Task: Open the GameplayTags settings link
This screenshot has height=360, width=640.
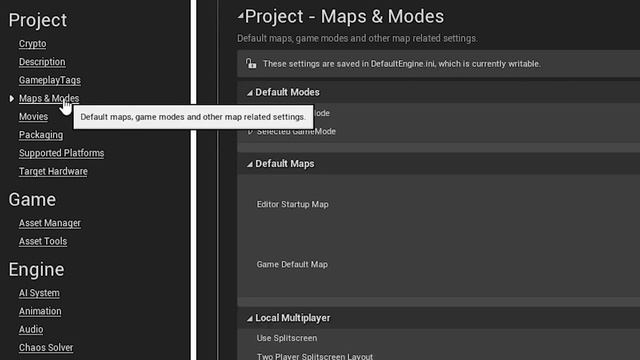Action: (49, 80)
